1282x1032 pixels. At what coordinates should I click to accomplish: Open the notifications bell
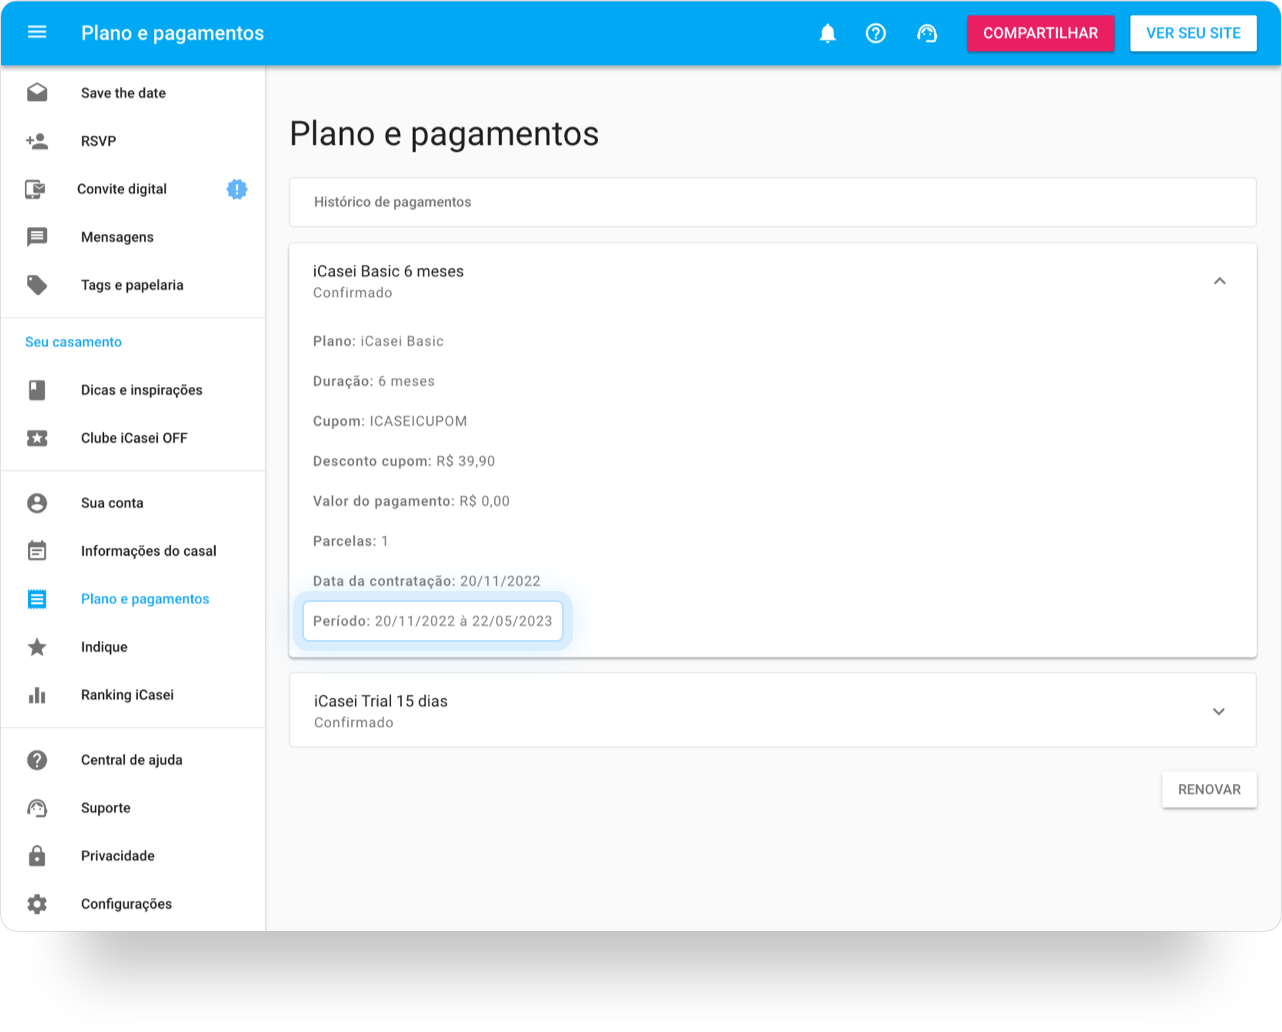pyautogui.click(x=828, y=33)
